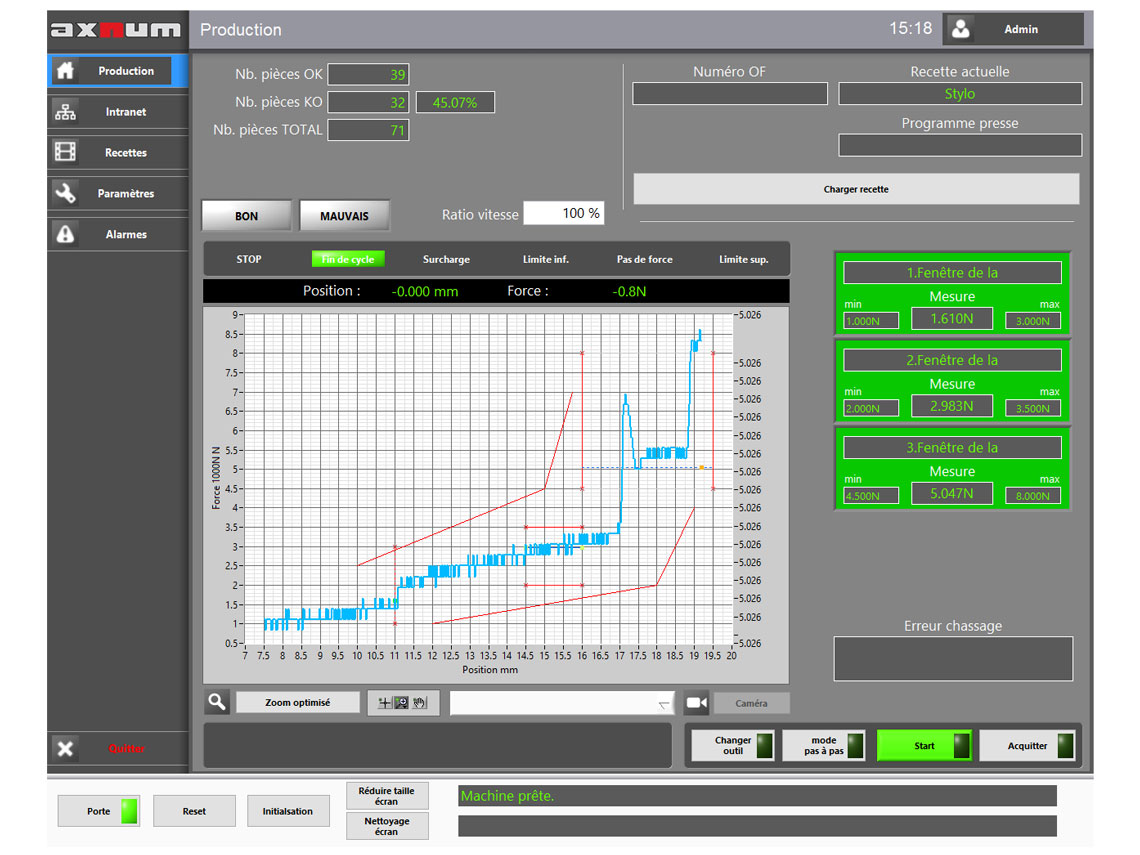Select the graph cursor crosshair tool
The height and width of the screenshot is (855, 1140).
(386, 702)
